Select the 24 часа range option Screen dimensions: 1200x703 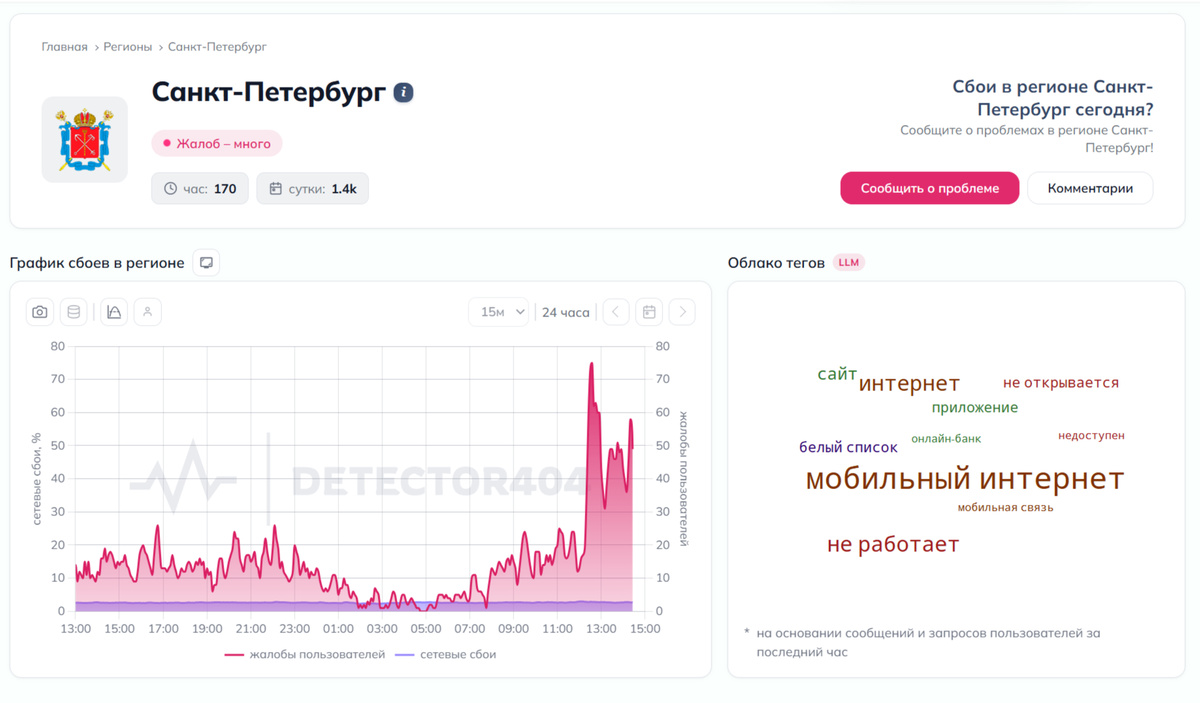[x=566, y=312]
